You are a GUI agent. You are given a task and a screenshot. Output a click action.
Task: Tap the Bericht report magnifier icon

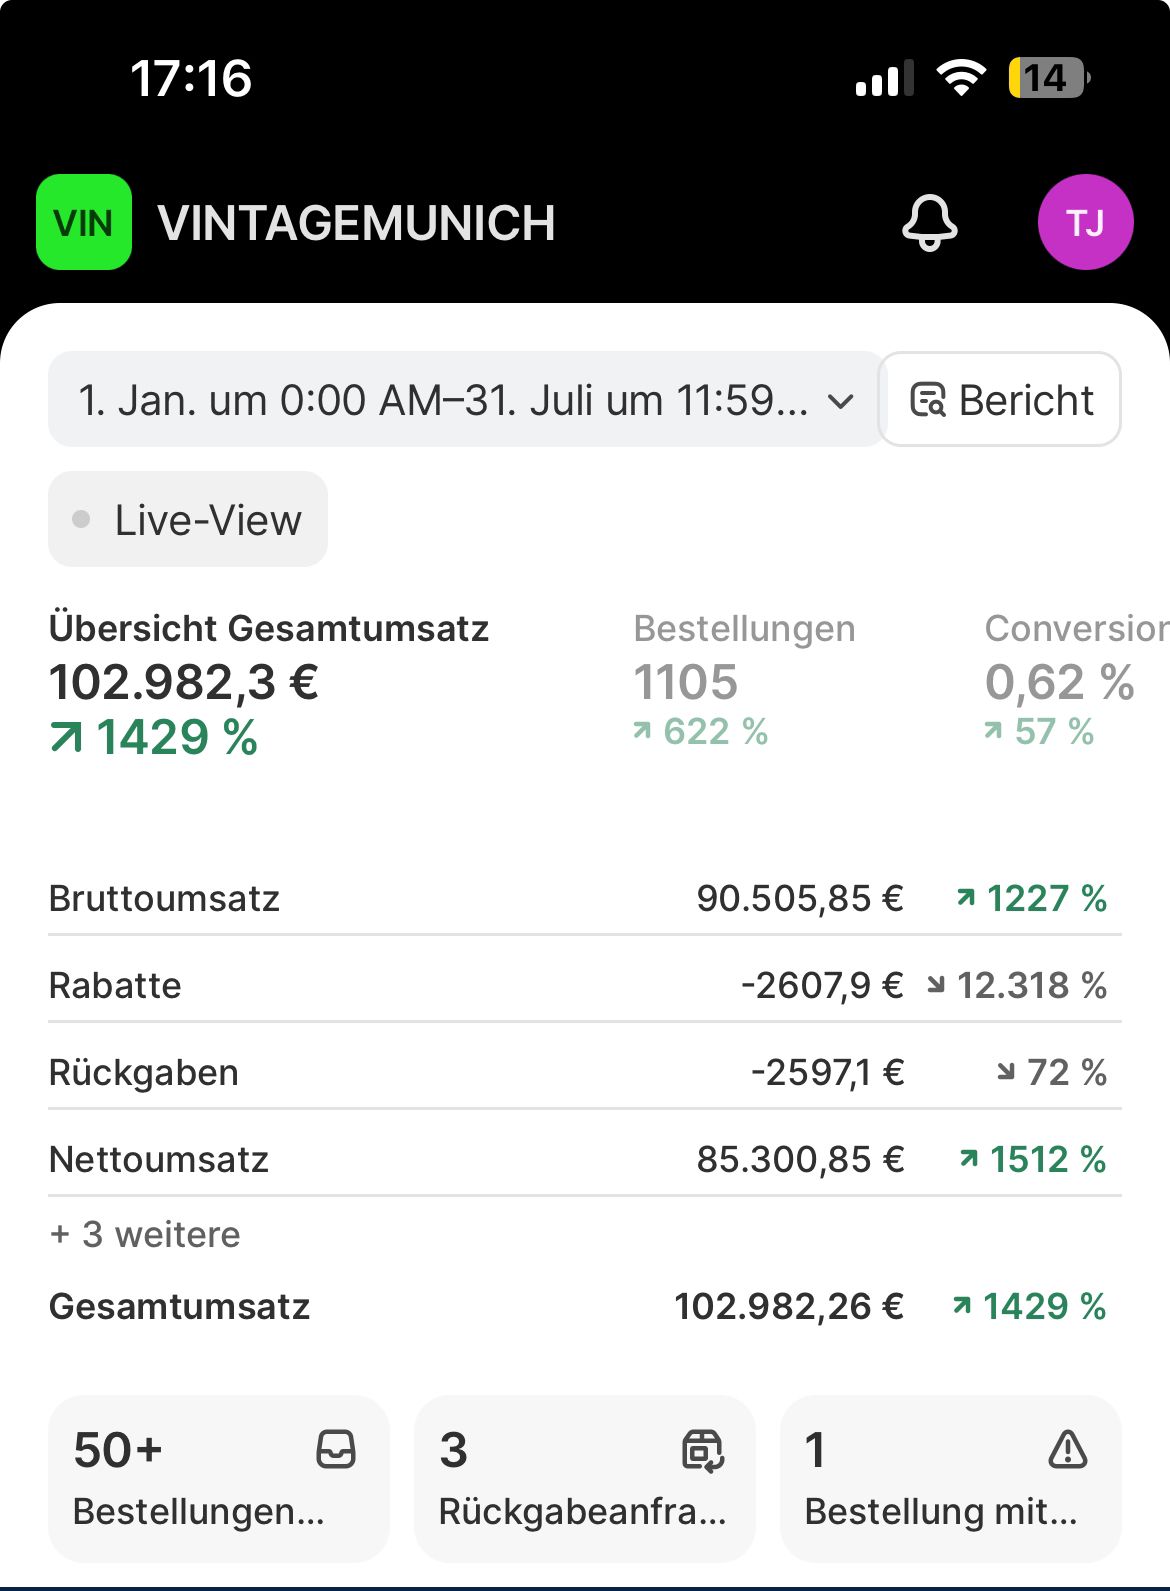click(x=928, y=400)
